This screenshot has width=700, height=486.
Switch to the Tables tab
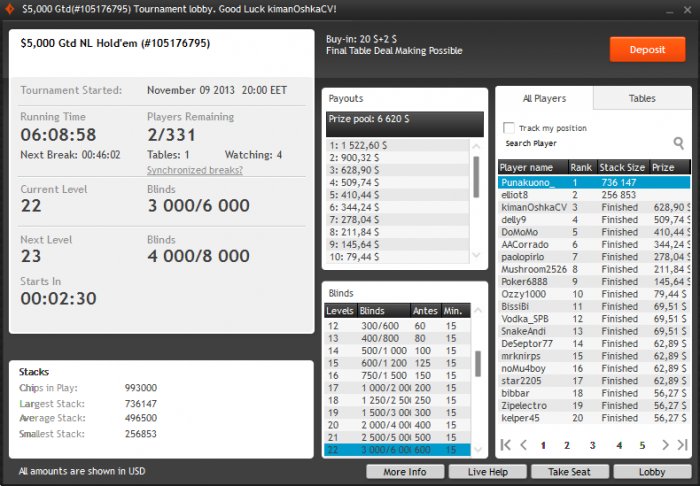[642, 98]
